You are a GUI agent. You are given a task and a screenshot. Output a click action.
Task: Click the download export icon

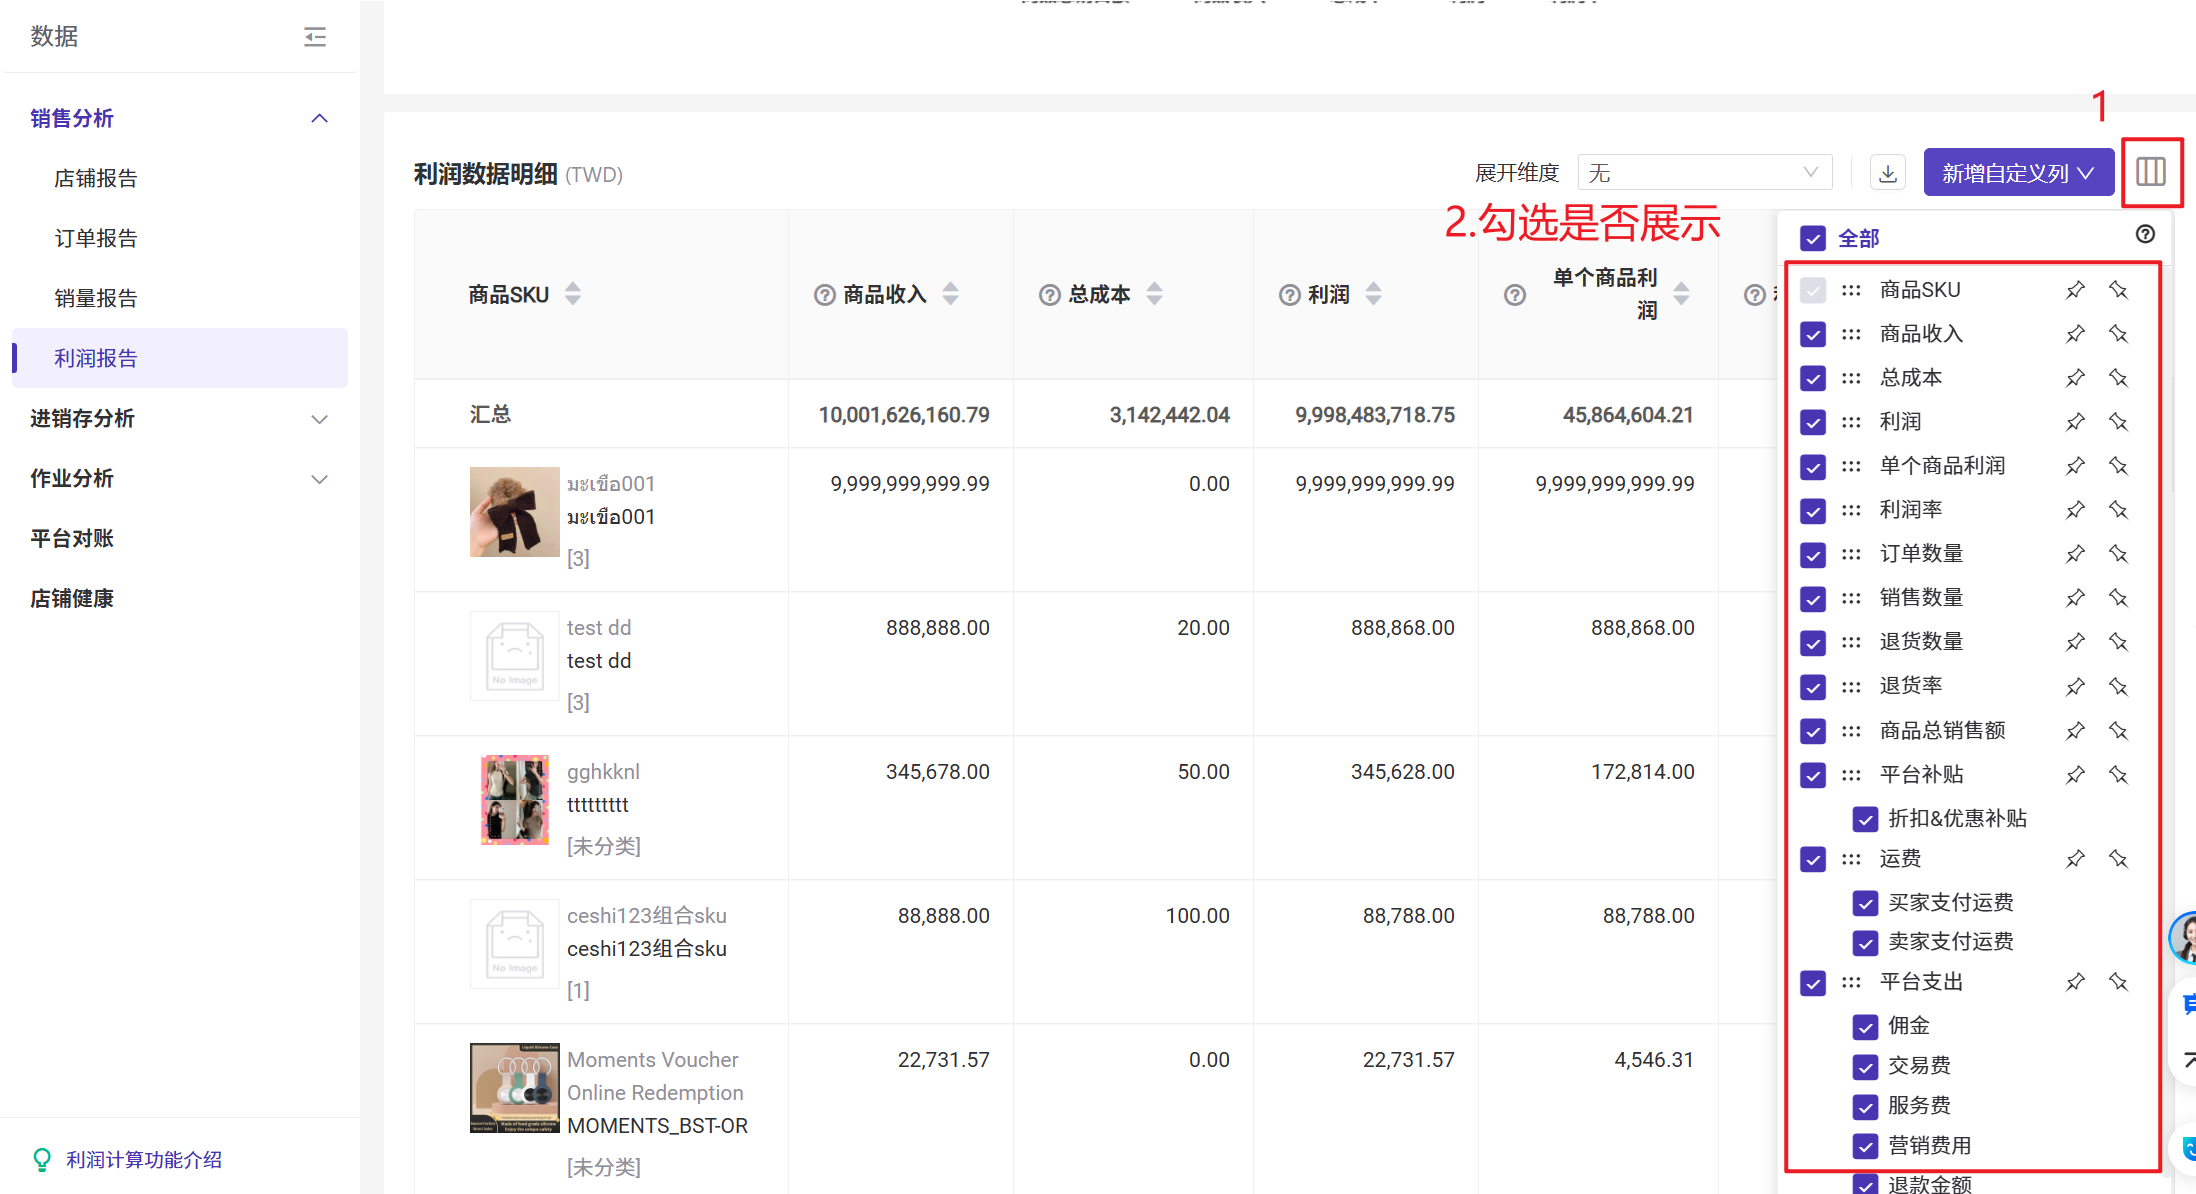1887,173
